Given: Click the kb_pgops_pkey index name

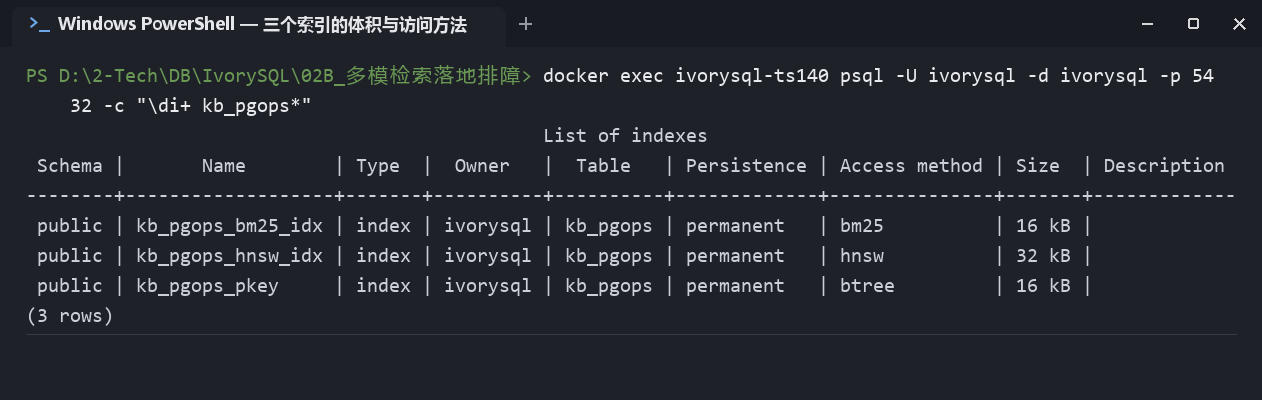Looking at the screenshot, I should 208,286.
